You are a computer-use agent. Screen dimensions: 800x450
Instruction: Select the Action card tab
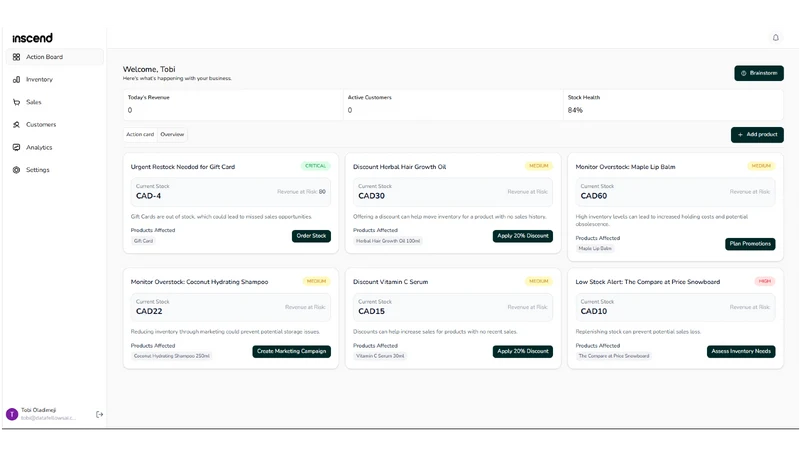tap(140, 134)
